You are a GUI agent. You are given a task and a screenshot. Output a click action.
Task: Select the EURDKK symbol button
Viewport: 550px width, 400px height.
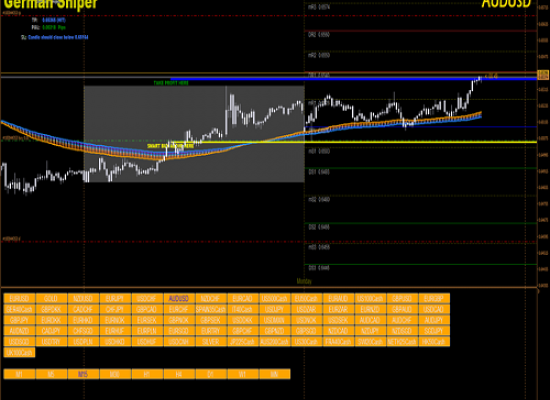click(x=51, y=320)
